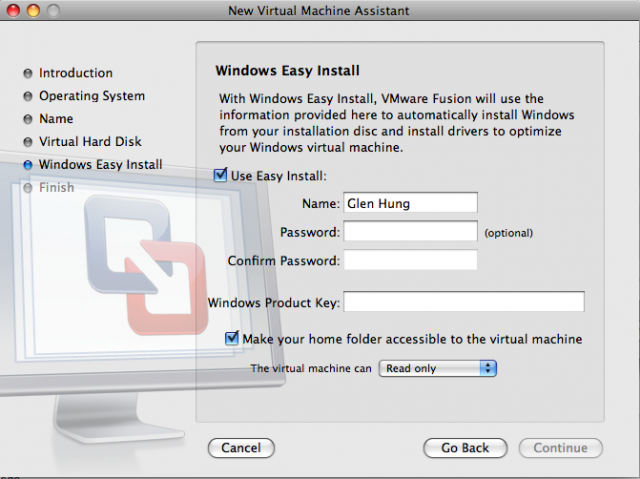Image resolution: width=640 pixels, height=479 pixels.
Task: Focus the Password input field
Action: coord(410,231)
